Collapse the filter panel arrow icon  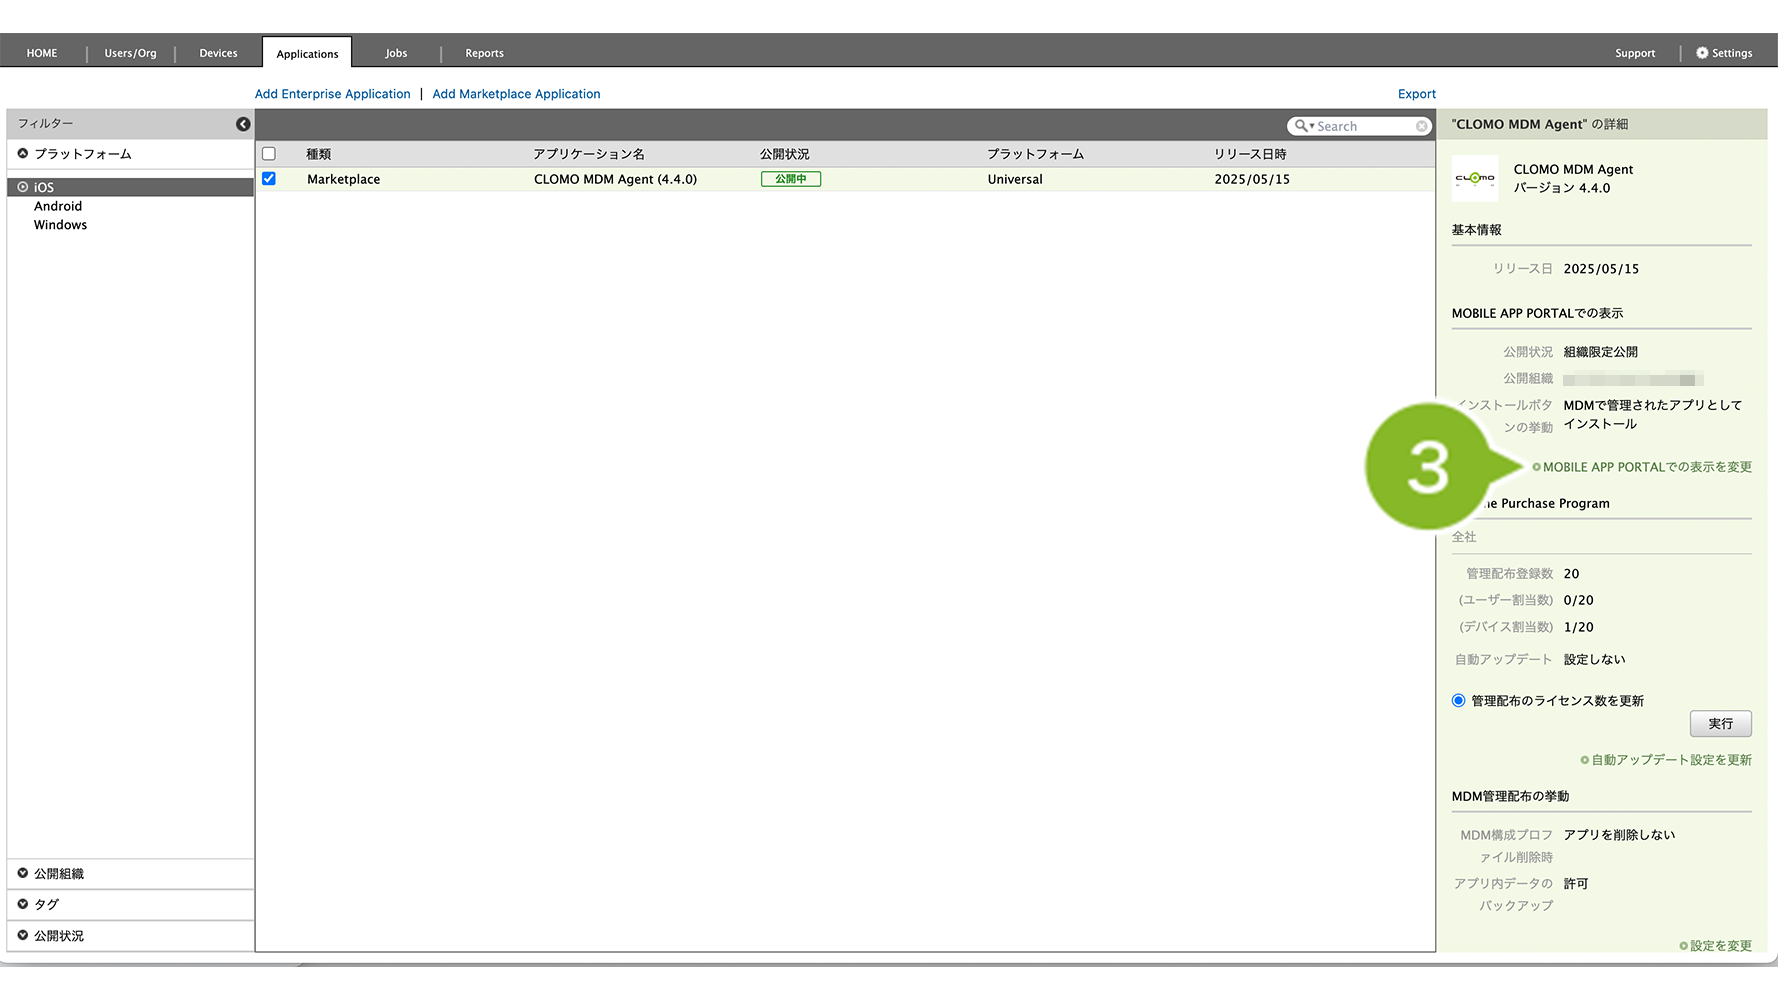[x=243, y=124]
